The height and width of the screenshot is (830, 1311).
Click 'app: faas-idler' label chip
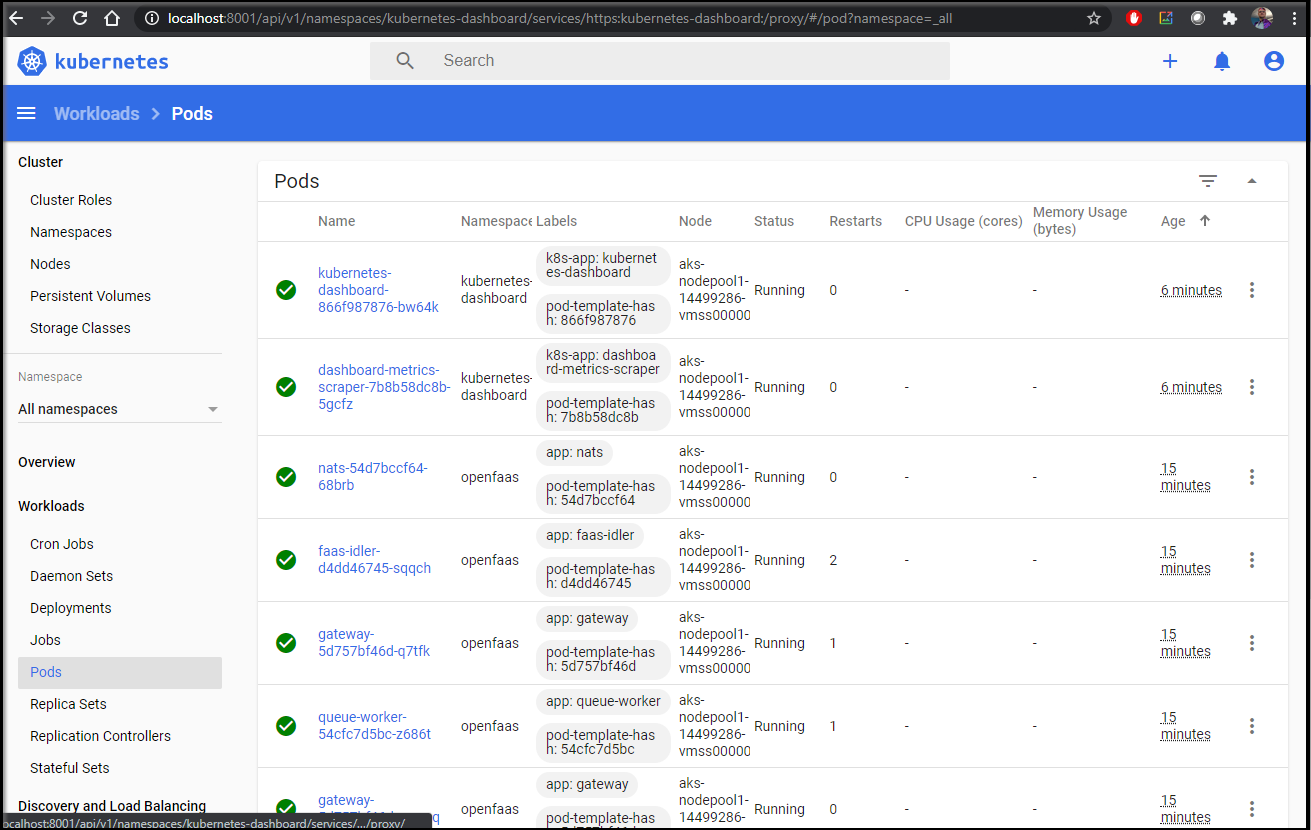[590, 535]
